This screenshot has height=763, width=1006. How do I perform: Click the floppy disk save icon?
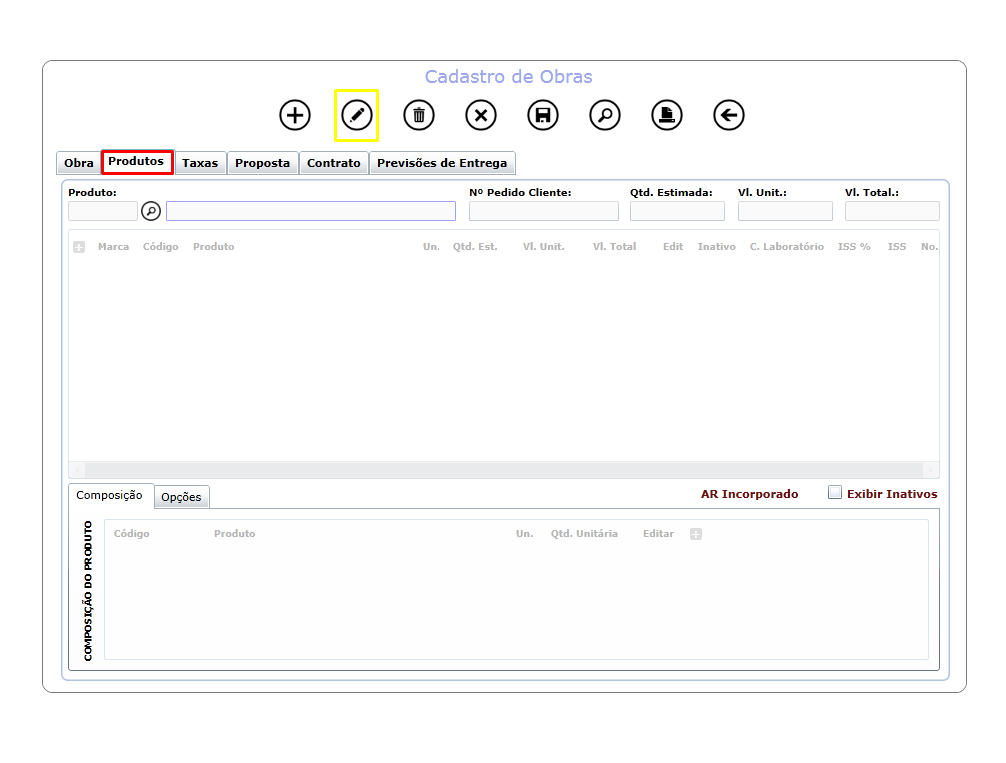point(543,116)
